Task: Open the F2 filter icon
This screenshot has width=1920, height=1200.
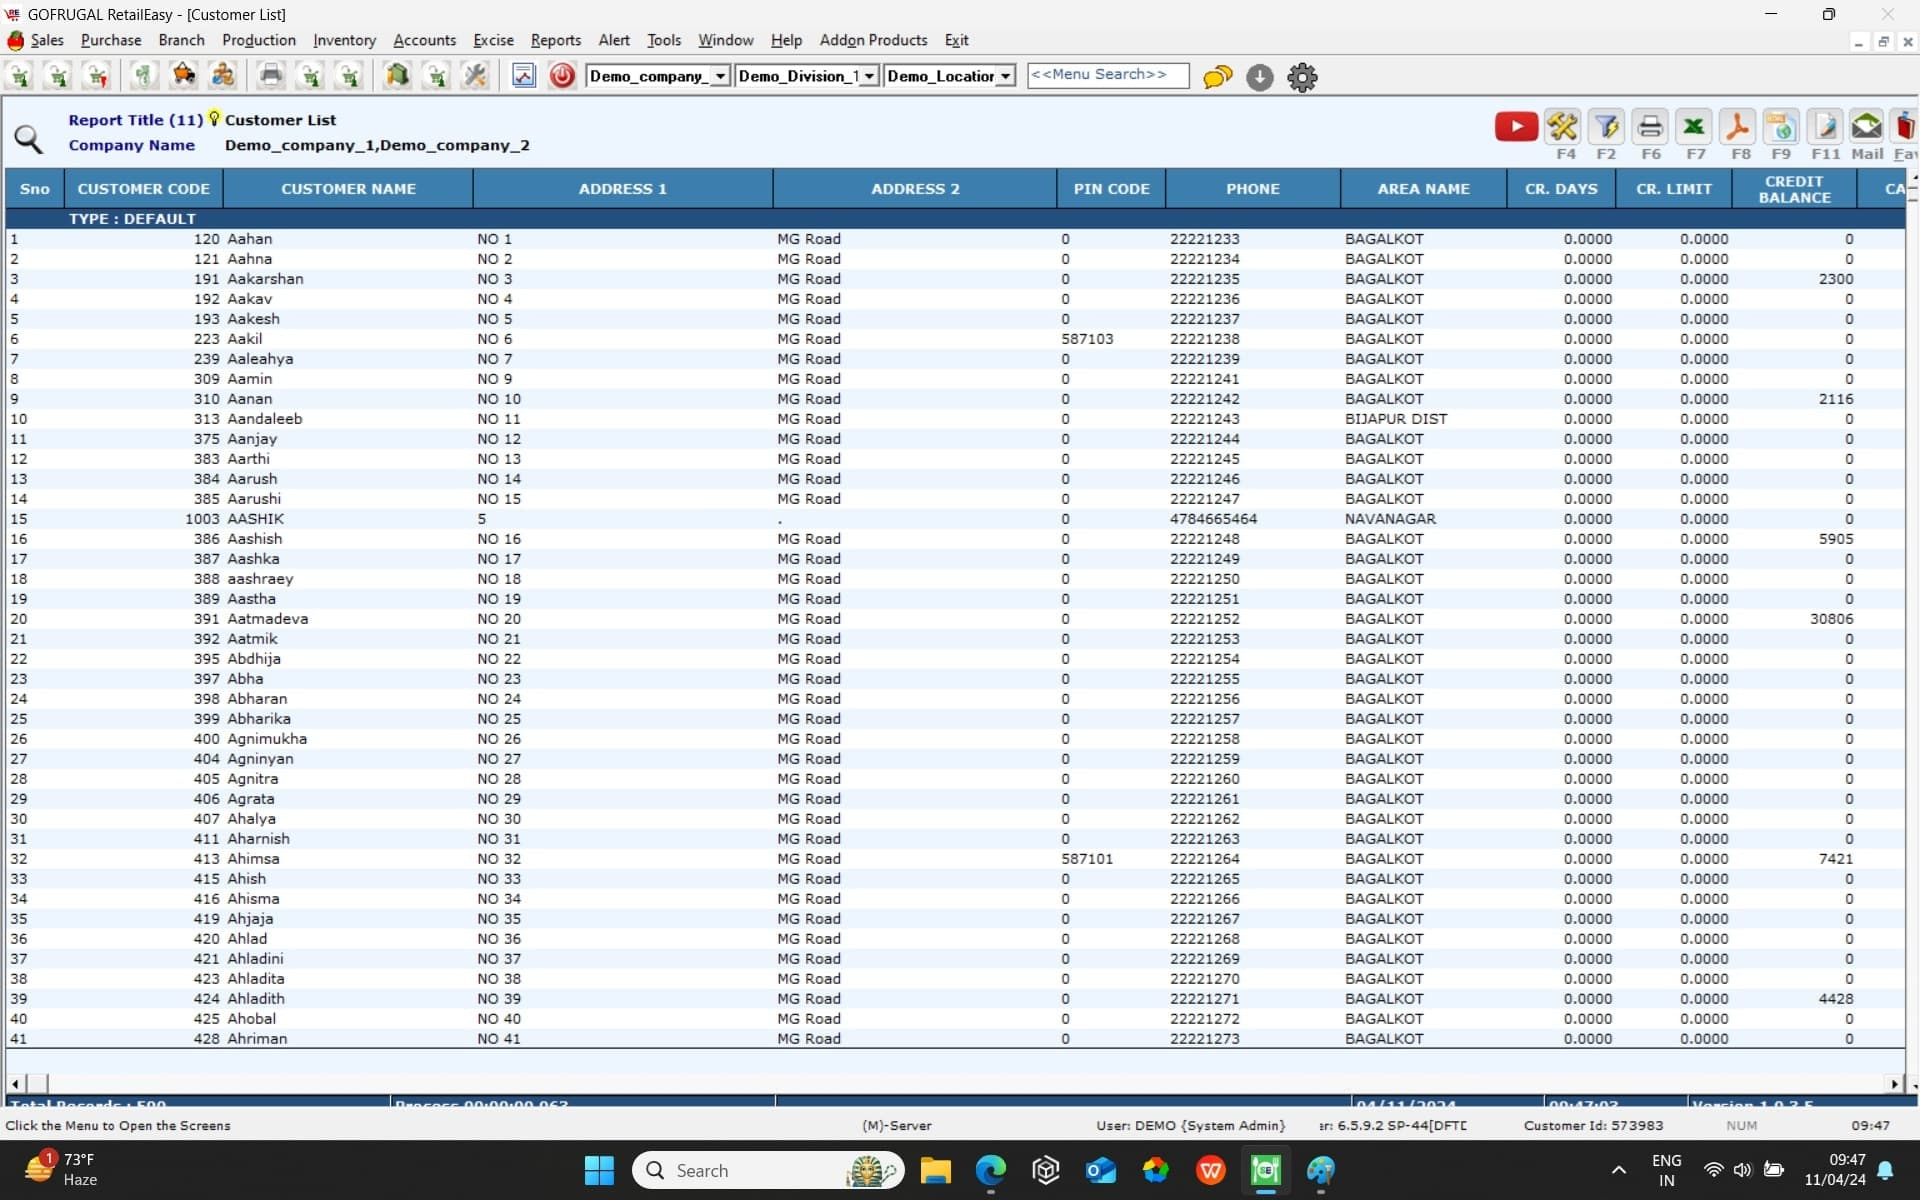Action: (1606, 127)
